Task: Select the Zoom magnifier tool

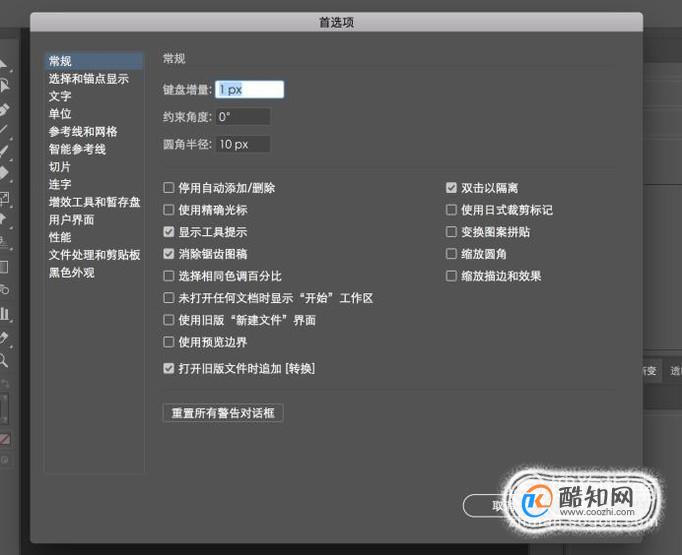Action: [3, 360]
